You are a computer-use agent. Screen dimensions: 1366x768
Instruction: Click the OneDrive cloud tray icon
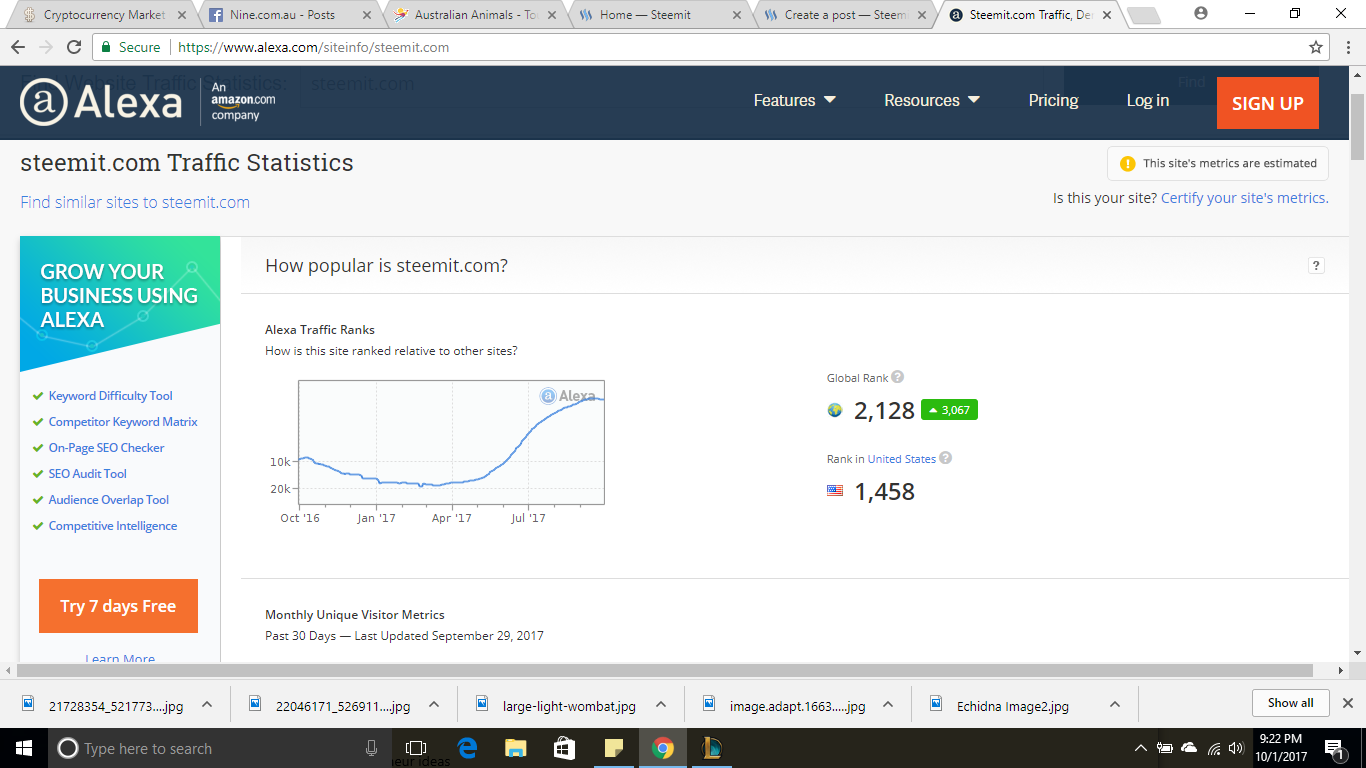[1189, 748]
